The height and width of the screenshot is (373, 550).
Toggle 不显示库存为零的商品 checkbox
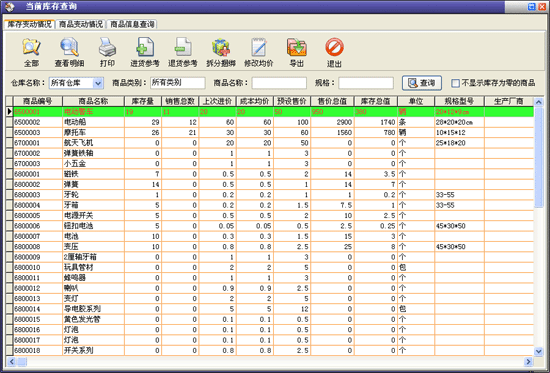pyautogui.click(x=455, y=83)
